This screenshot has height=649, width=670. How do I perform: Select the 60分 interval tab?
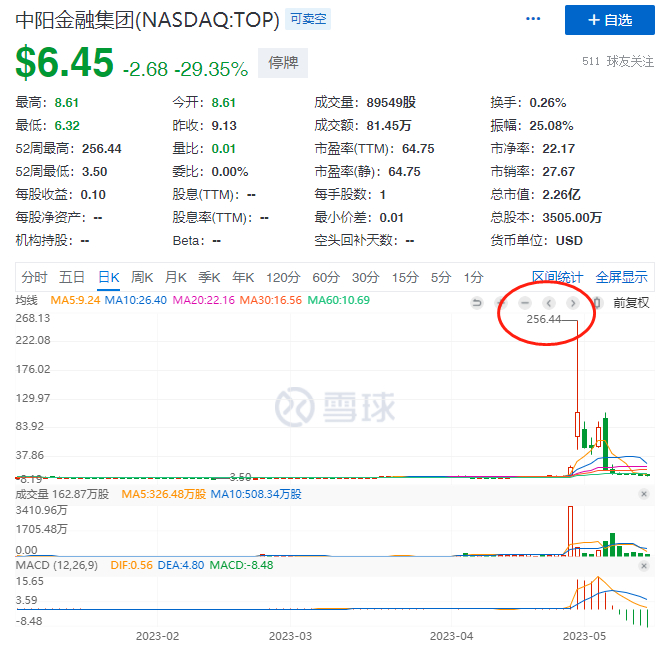[x=326, y=277]
